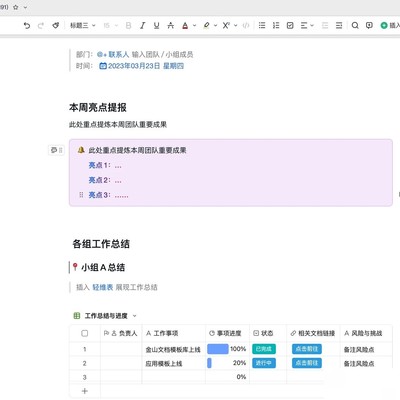Screen dimensions: 400x400
Task: Insert a to-do checkbox list
Action: coord(290,25)
